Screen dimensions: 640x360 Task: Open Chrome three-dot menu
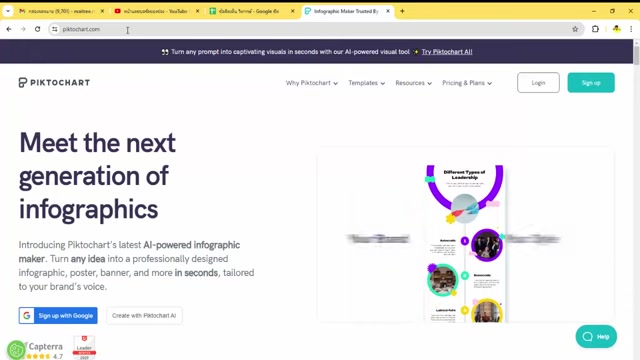631,29
